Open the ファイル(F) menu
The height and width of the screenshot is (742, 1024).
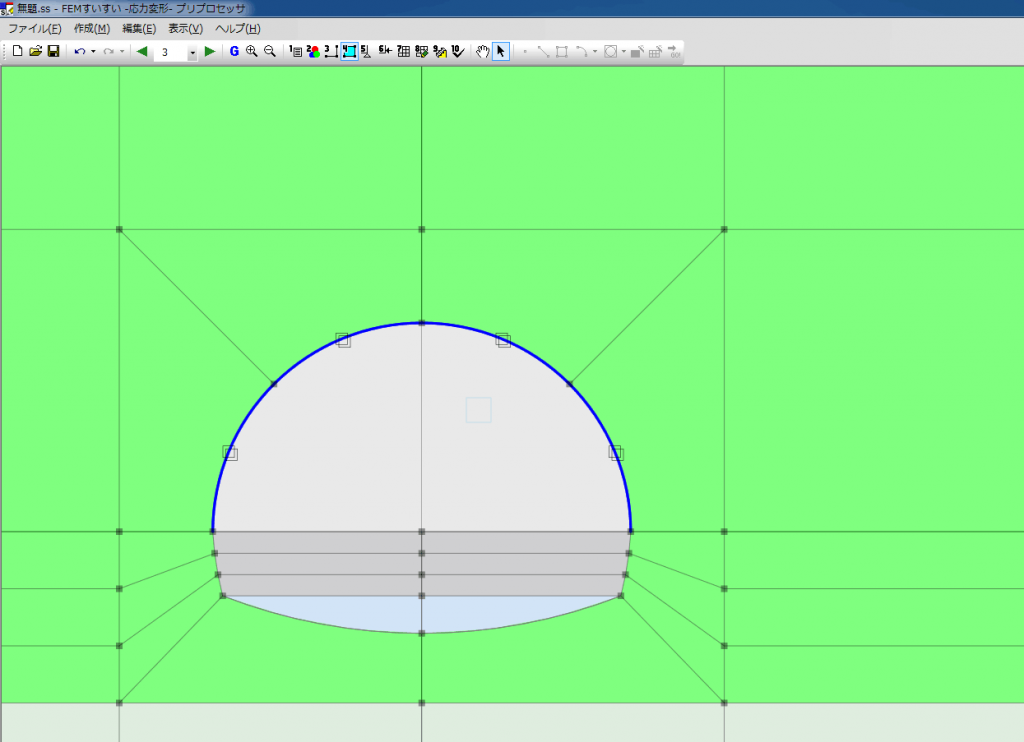coord(35,29)
